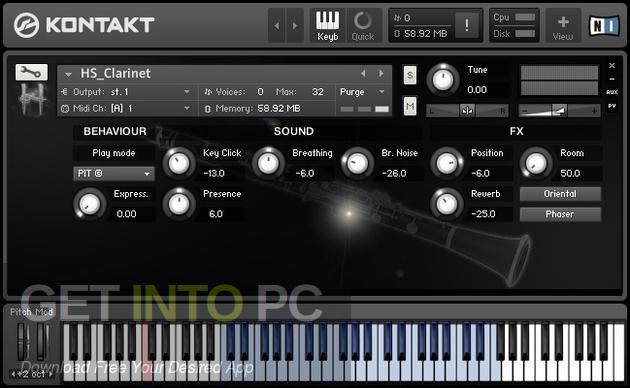
Task: Toggle the Phaser effect button
Action: (560, 214)
